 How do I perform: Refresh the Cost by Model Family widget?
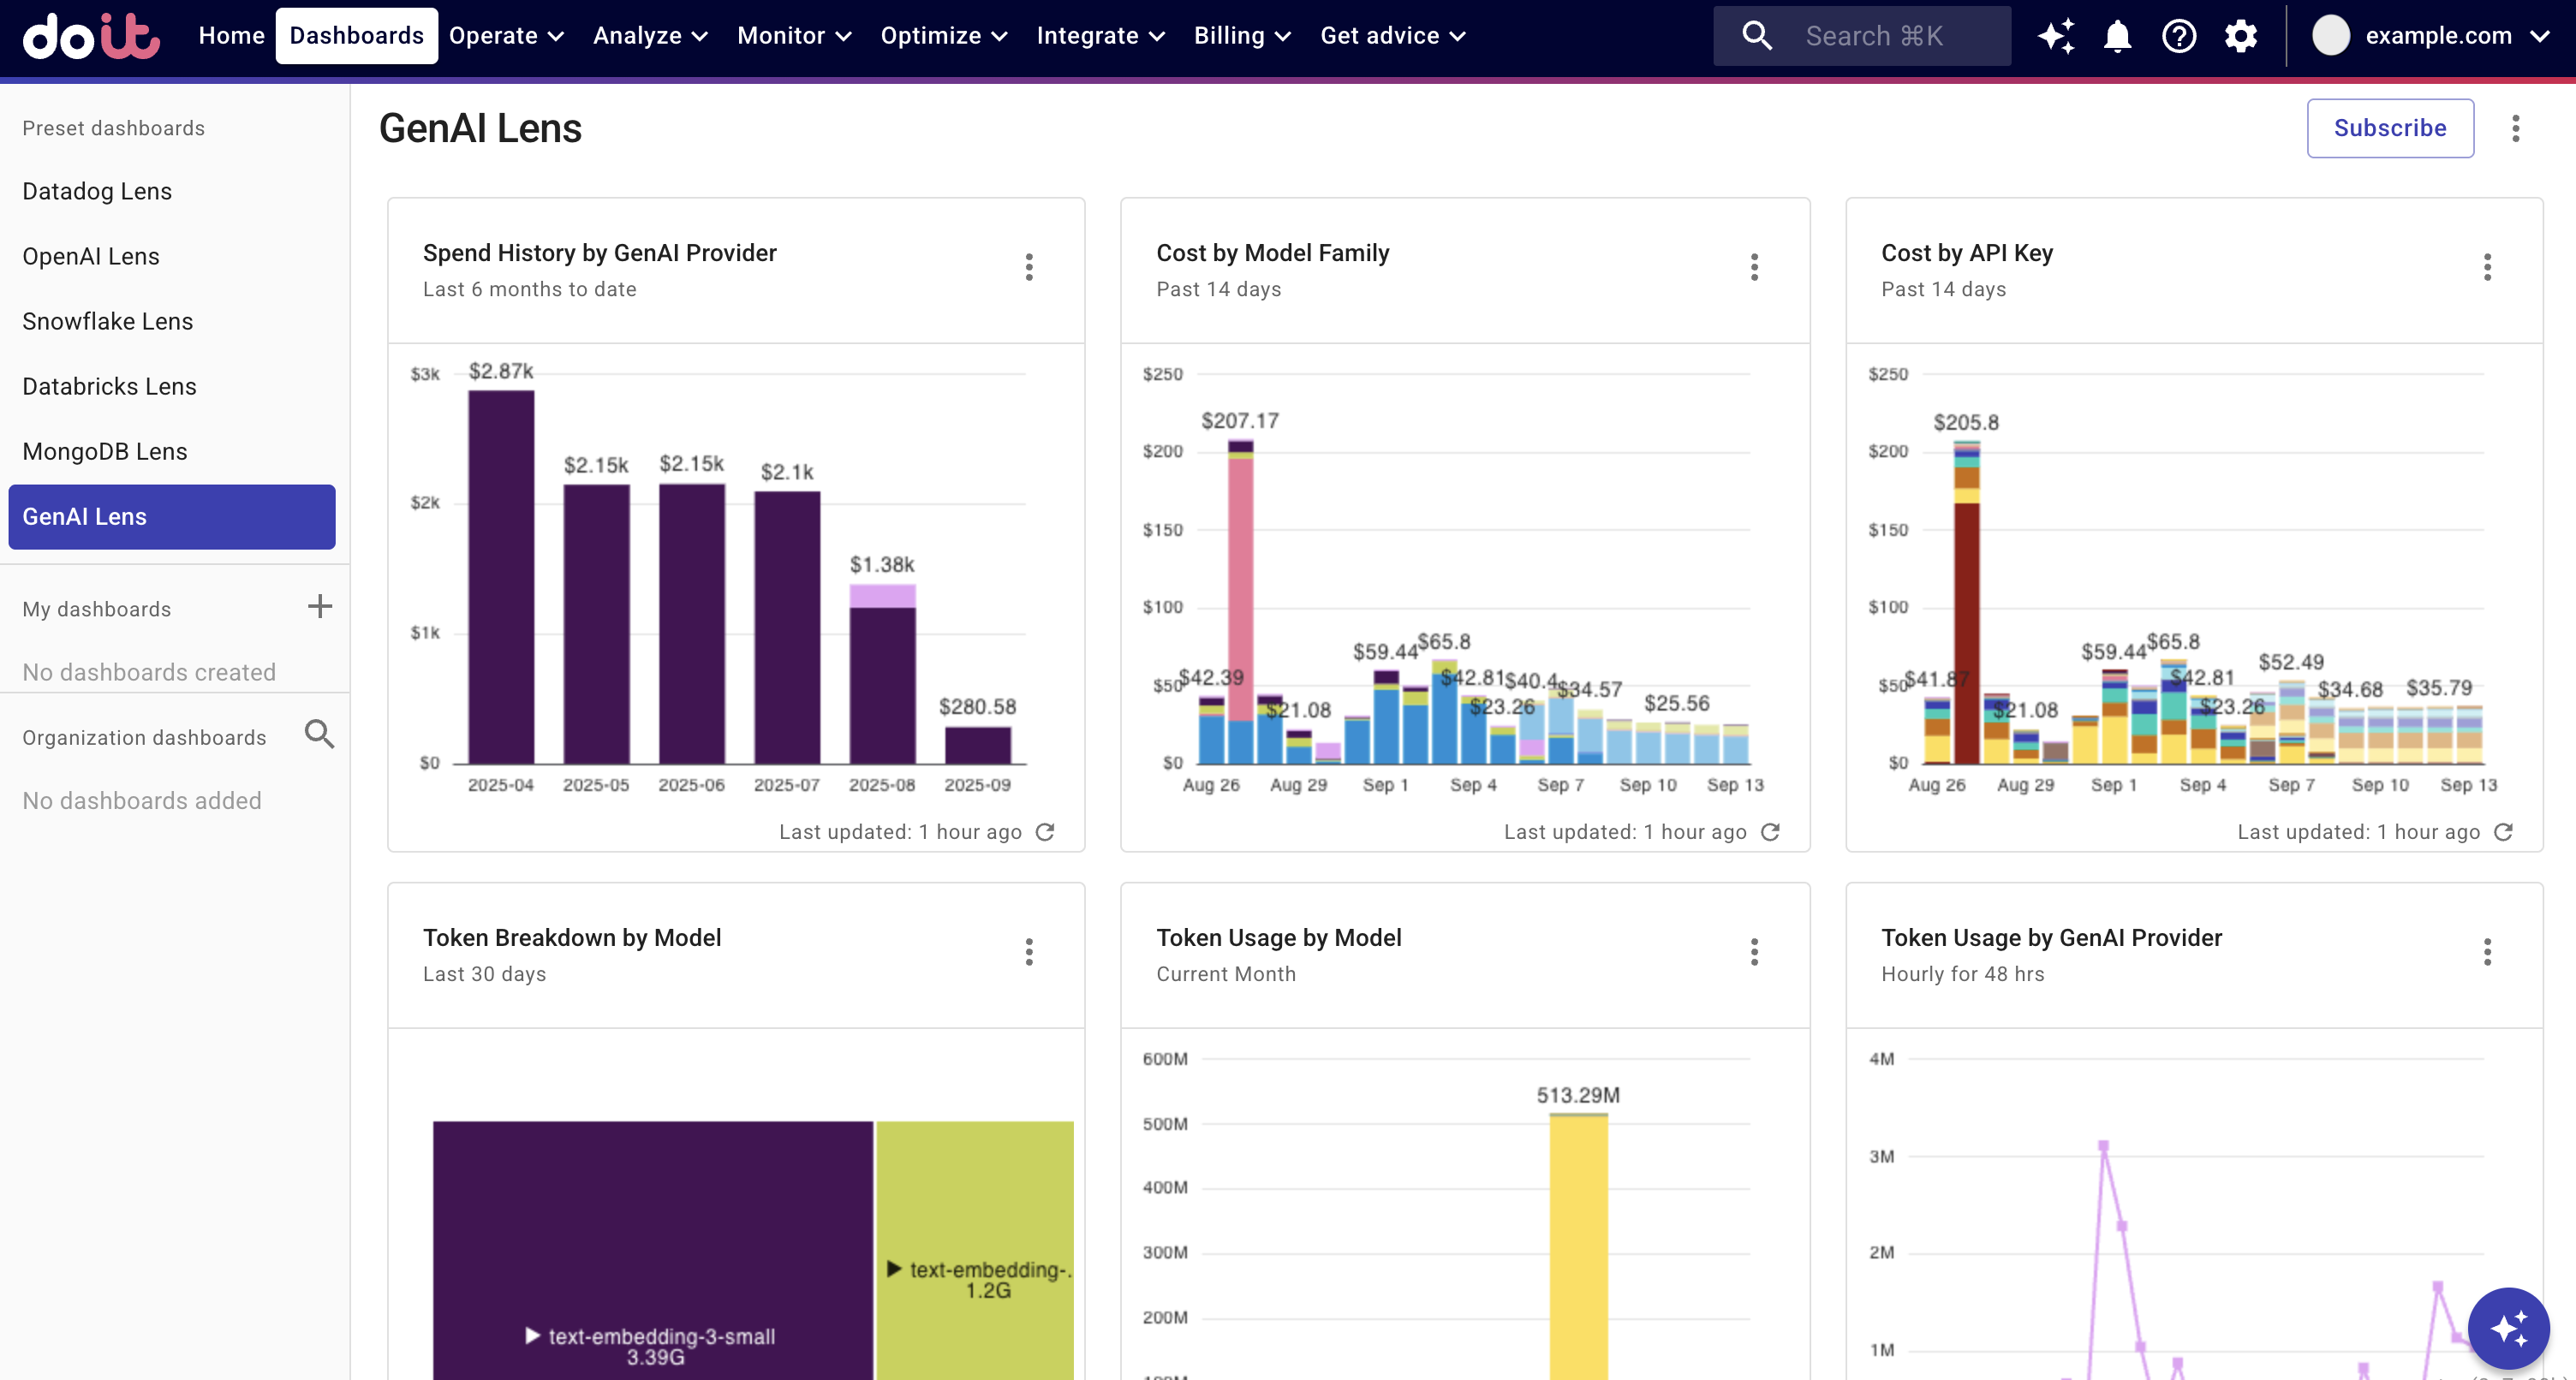point(1770,832)
